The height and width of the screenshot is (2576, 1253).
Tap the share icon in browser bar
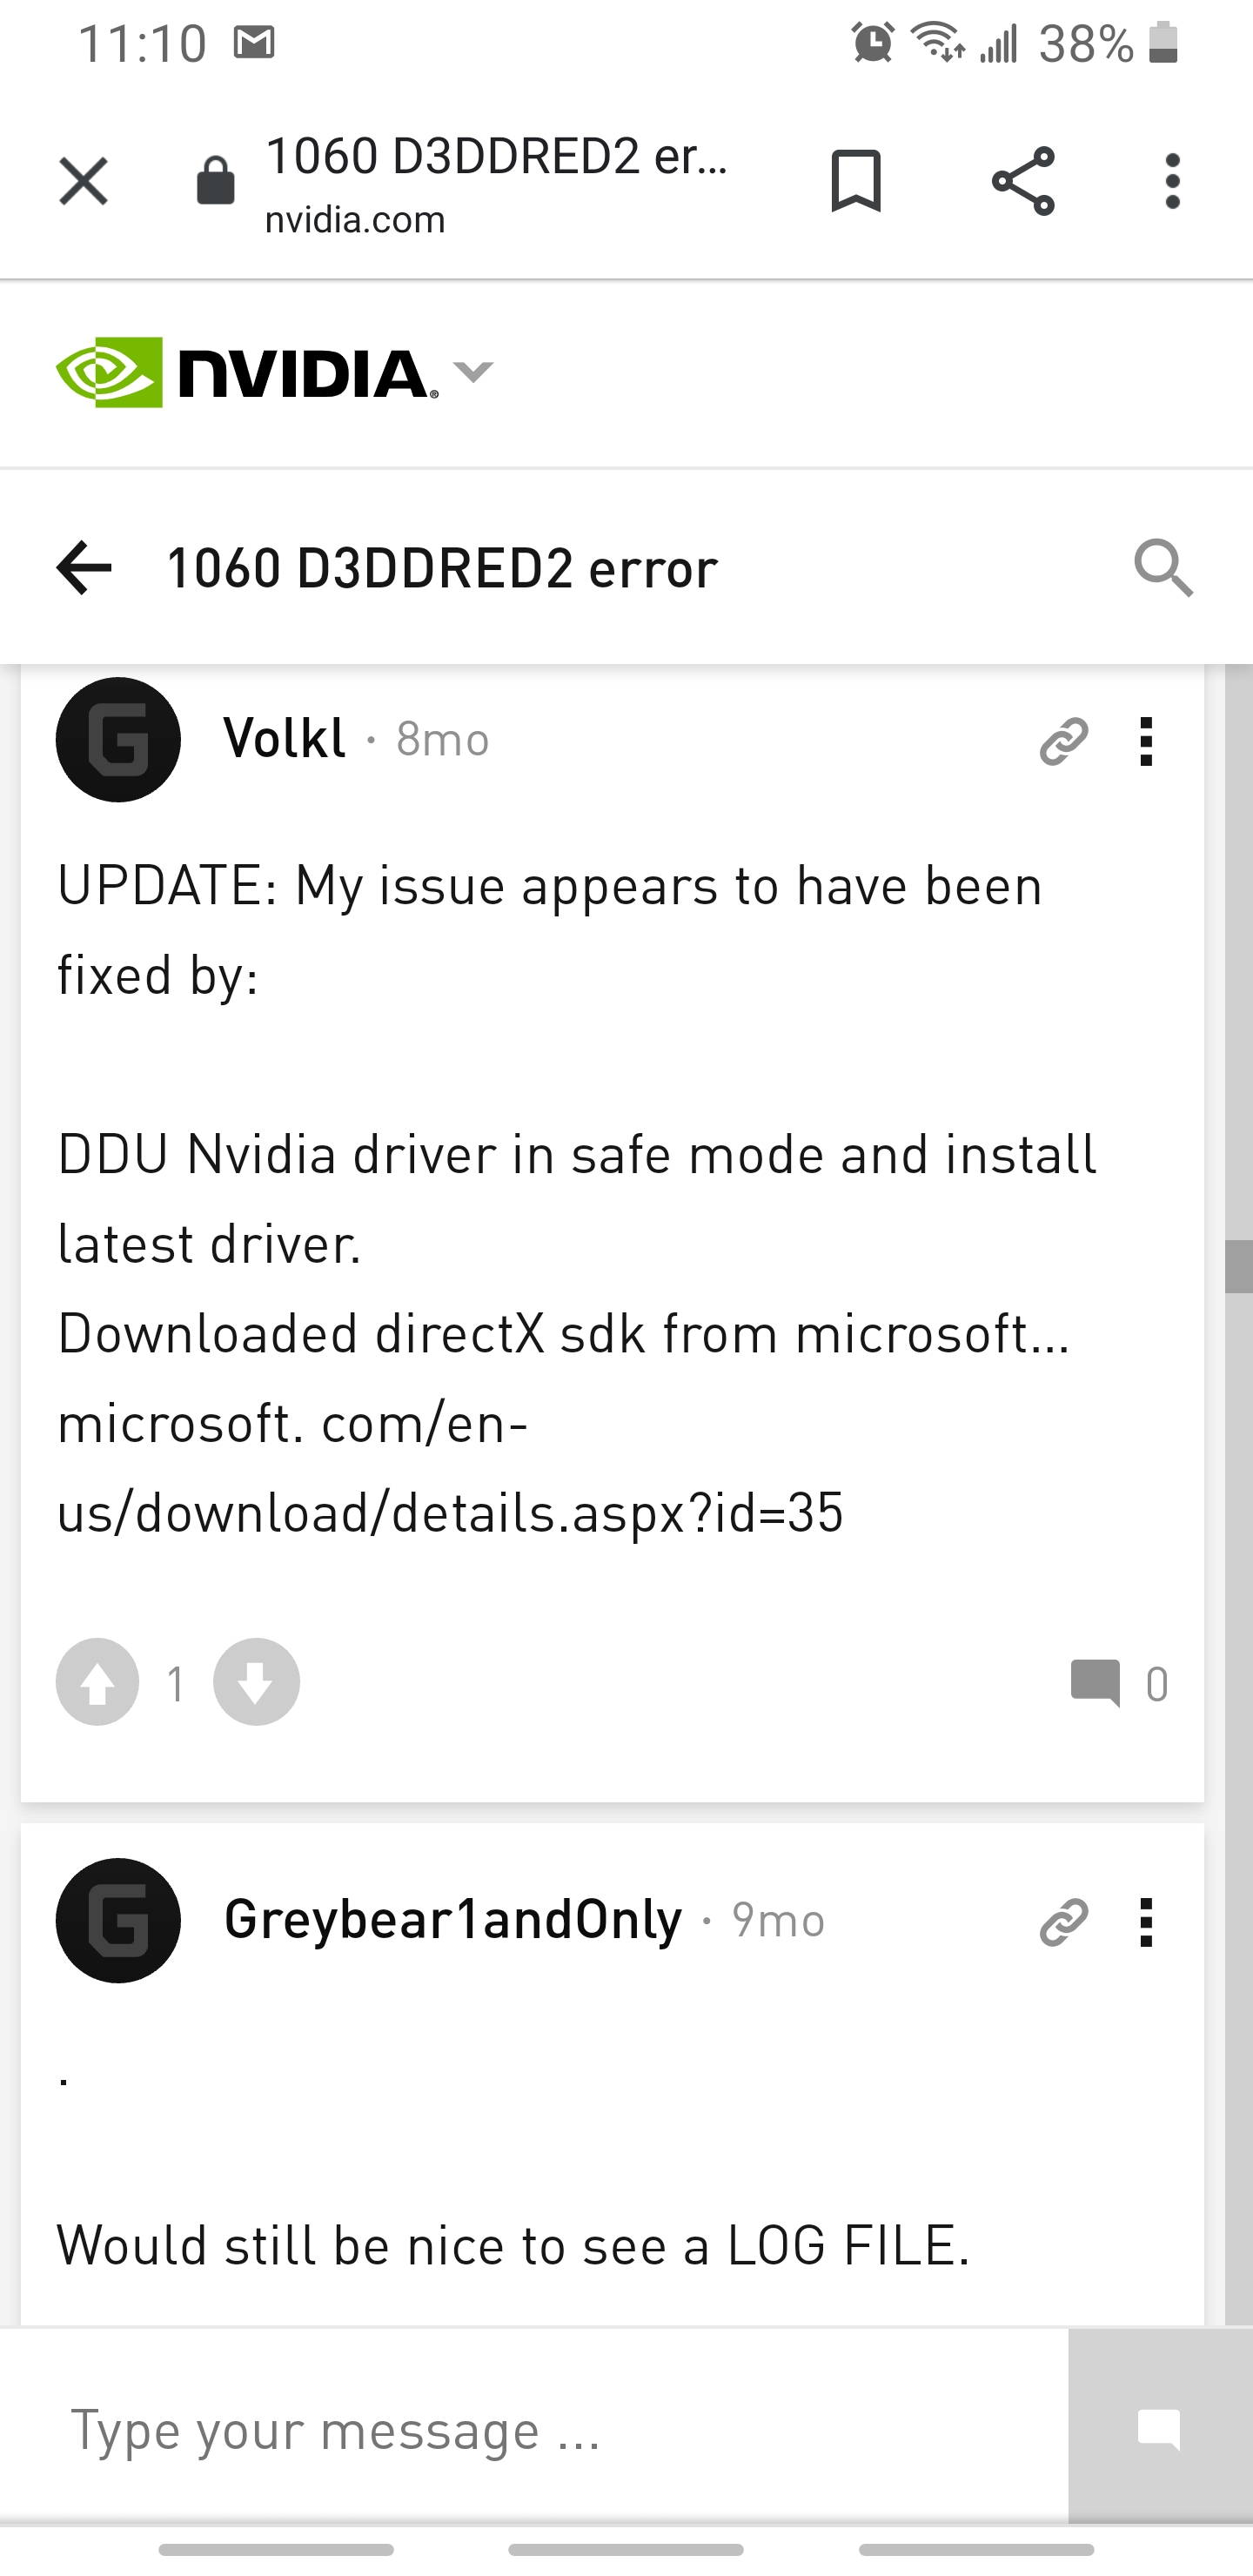pyautogui.click(x=1022, y=182)
